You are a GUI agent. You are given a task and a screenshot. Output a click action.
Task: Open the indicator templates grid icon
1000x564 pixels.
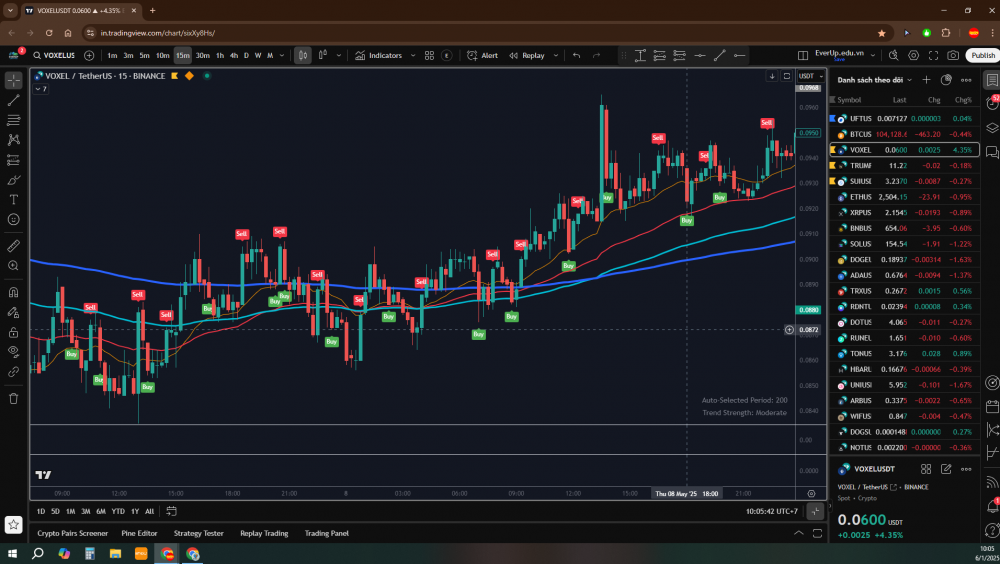[x=429, y=56]
